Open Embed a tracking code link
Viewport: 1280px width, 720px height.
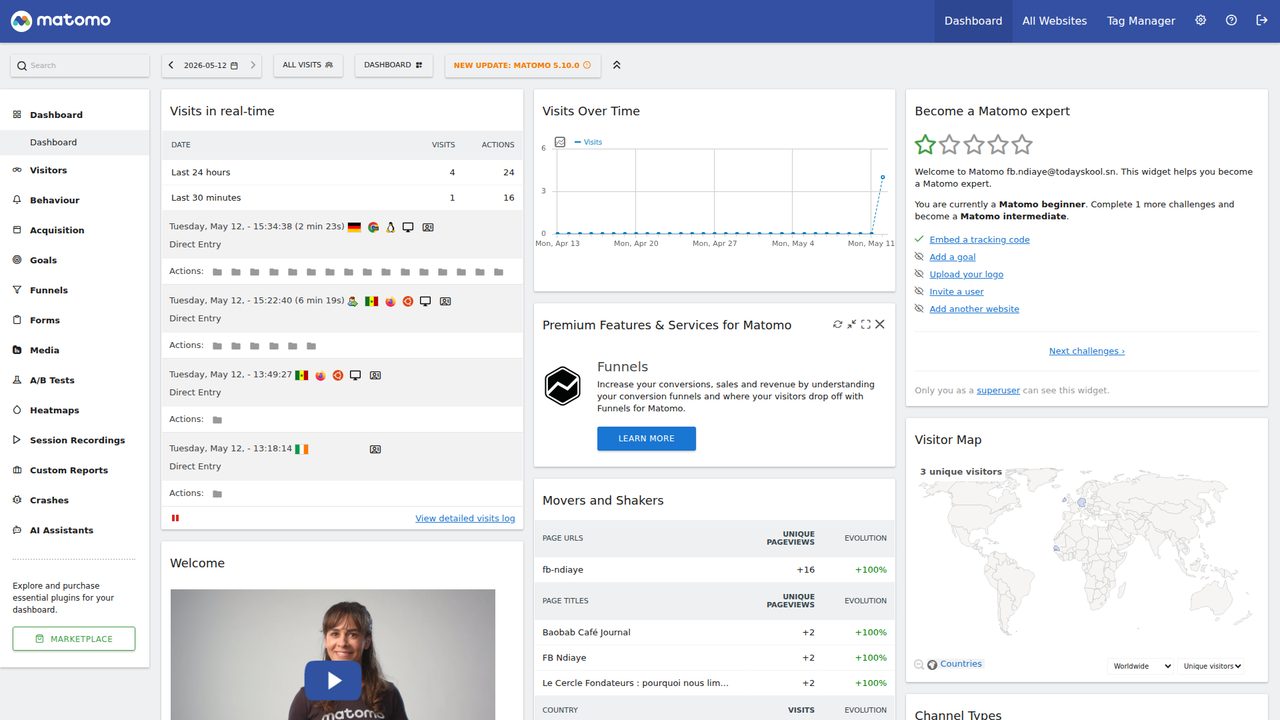(979, 239)
